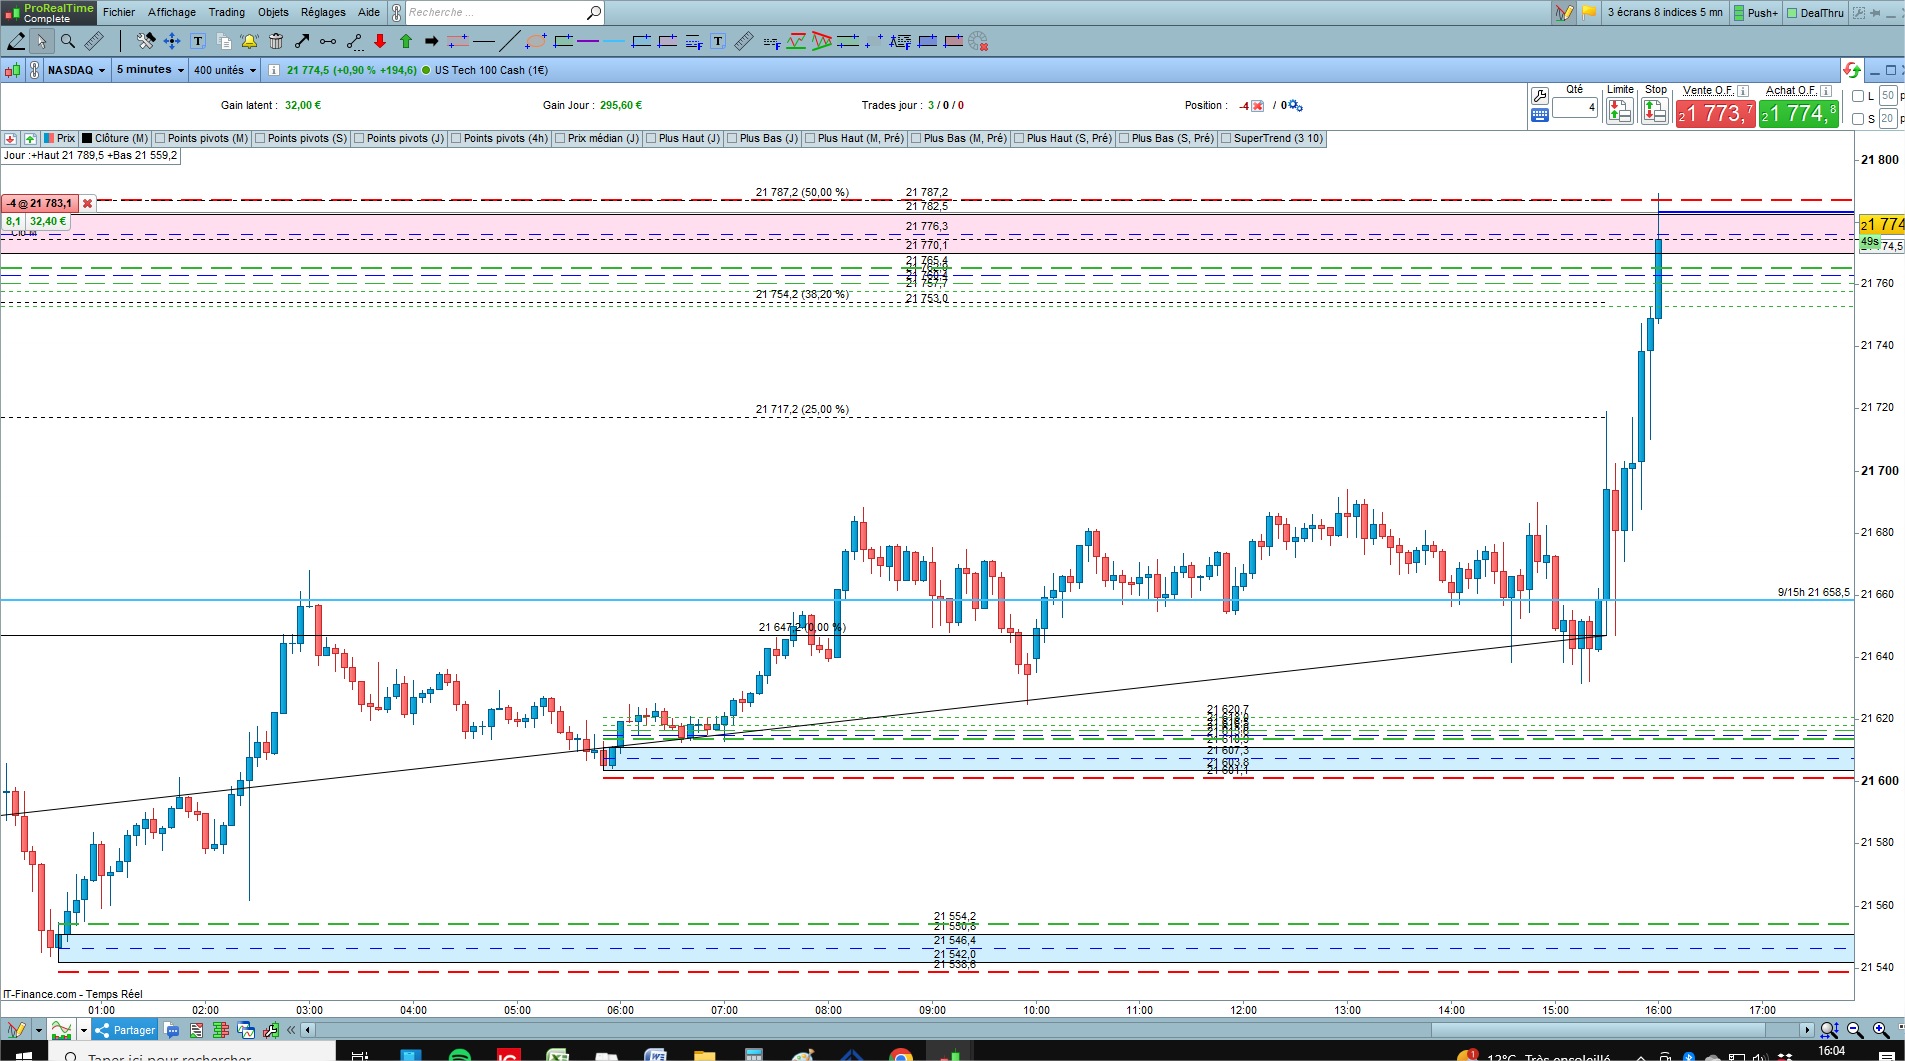Screen dimensions: 1905x1061
Task: Check the S stop checkbox
Action: 1858,119
